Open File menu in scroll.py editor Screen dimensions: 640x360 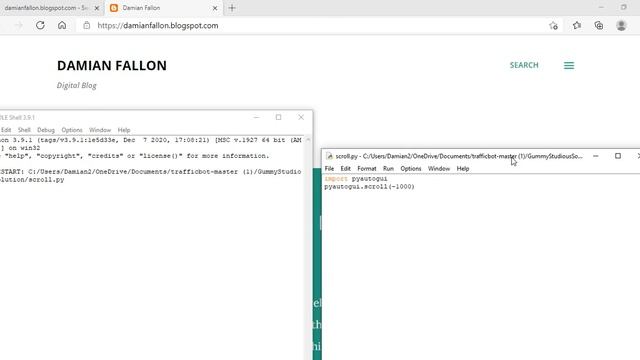pos(329,169)
